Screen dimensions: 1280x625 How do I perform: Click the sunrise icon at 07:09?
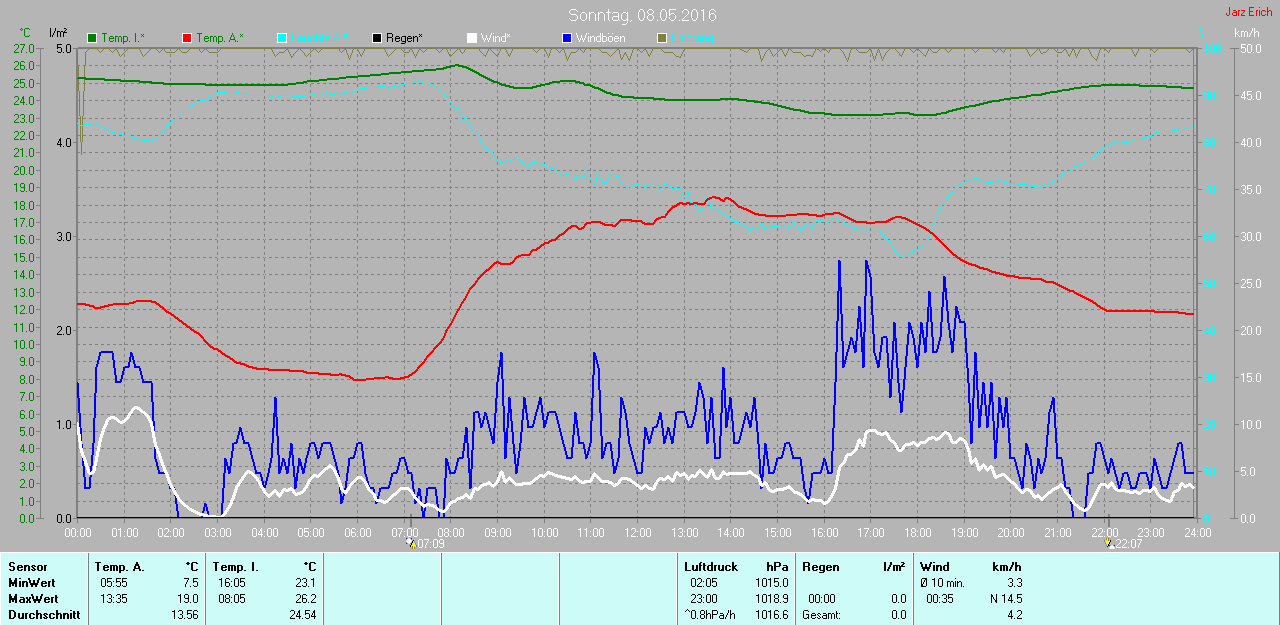click(409, 544)
